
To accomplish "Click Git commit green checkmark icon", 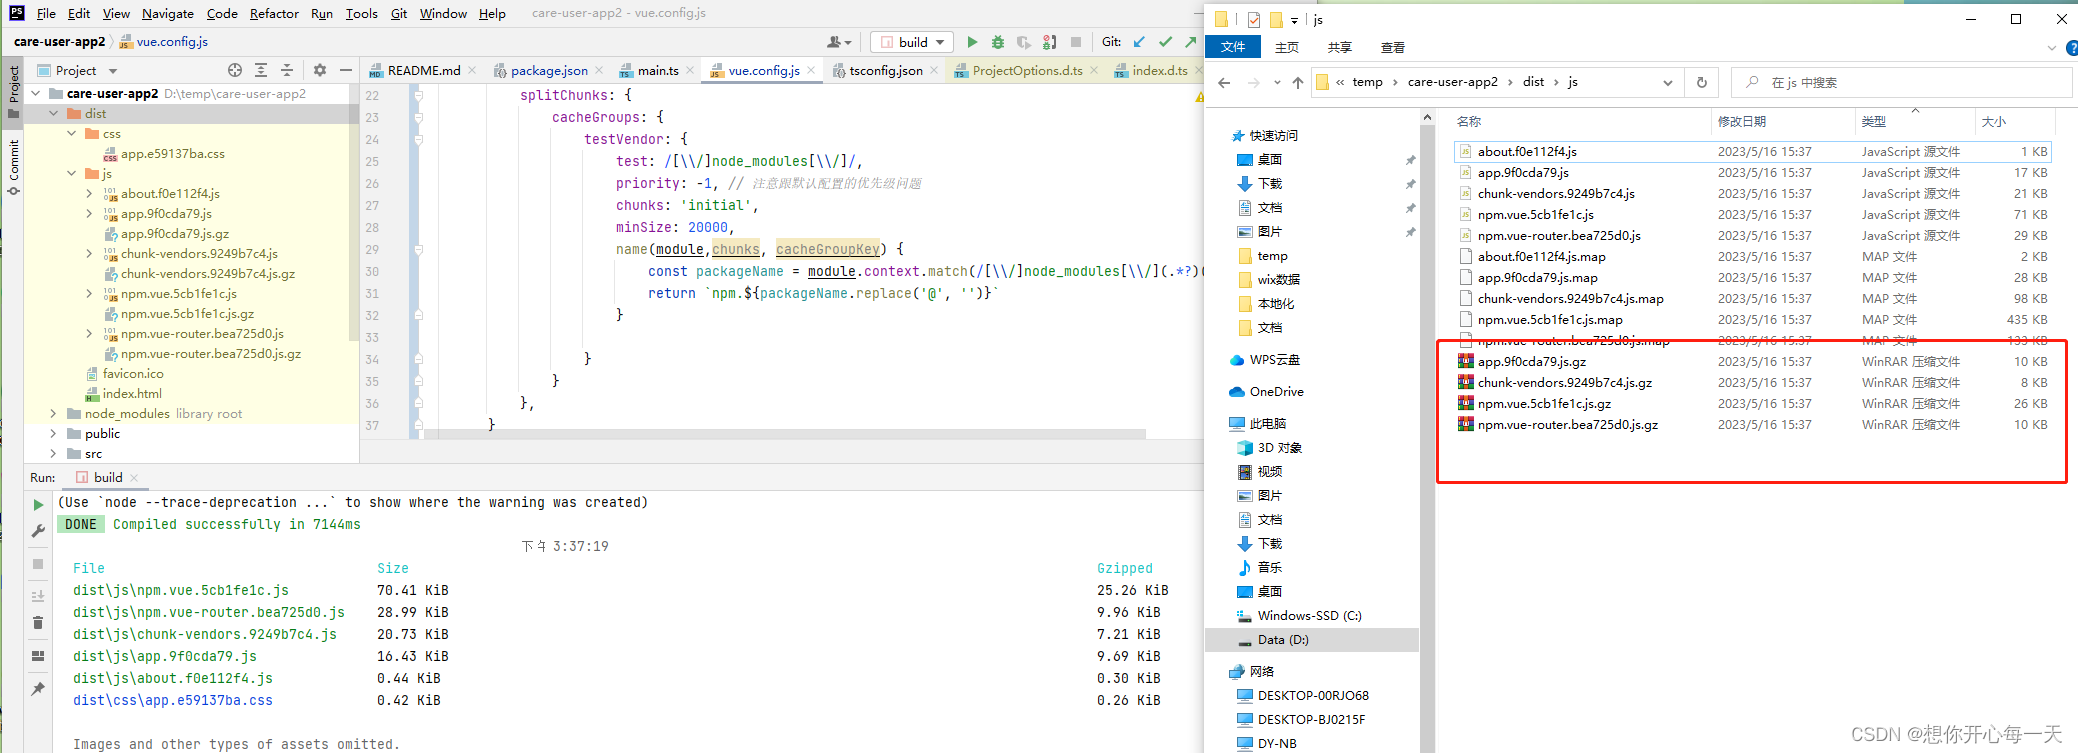I will pos(1165,42).
